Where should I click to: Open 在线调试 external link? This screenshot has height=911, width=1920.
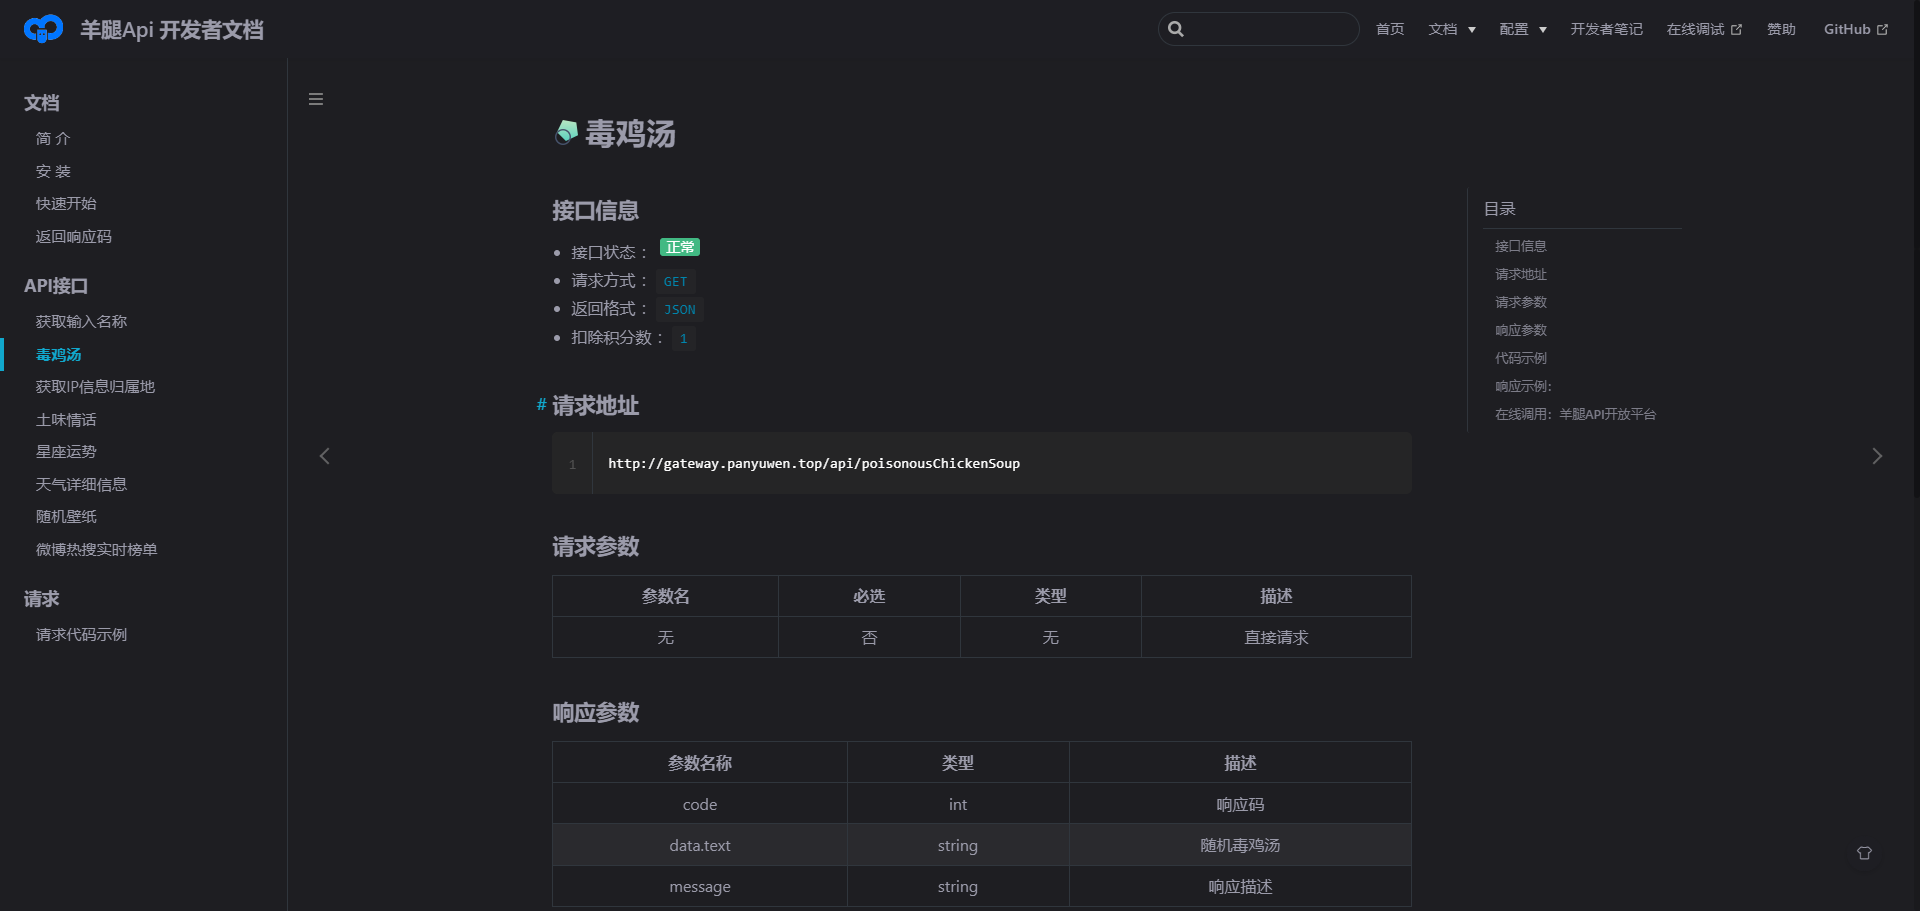pos(1703,29)
